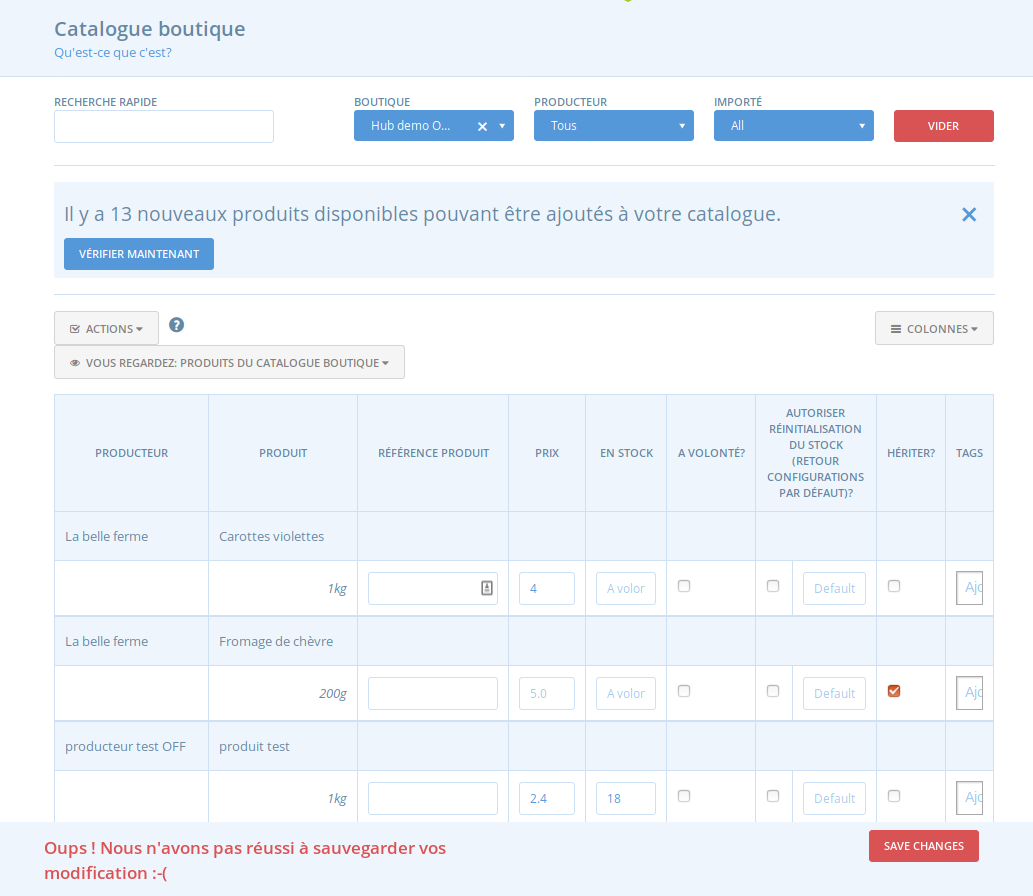Click the A volonté? column header

(x=711, y=453)
